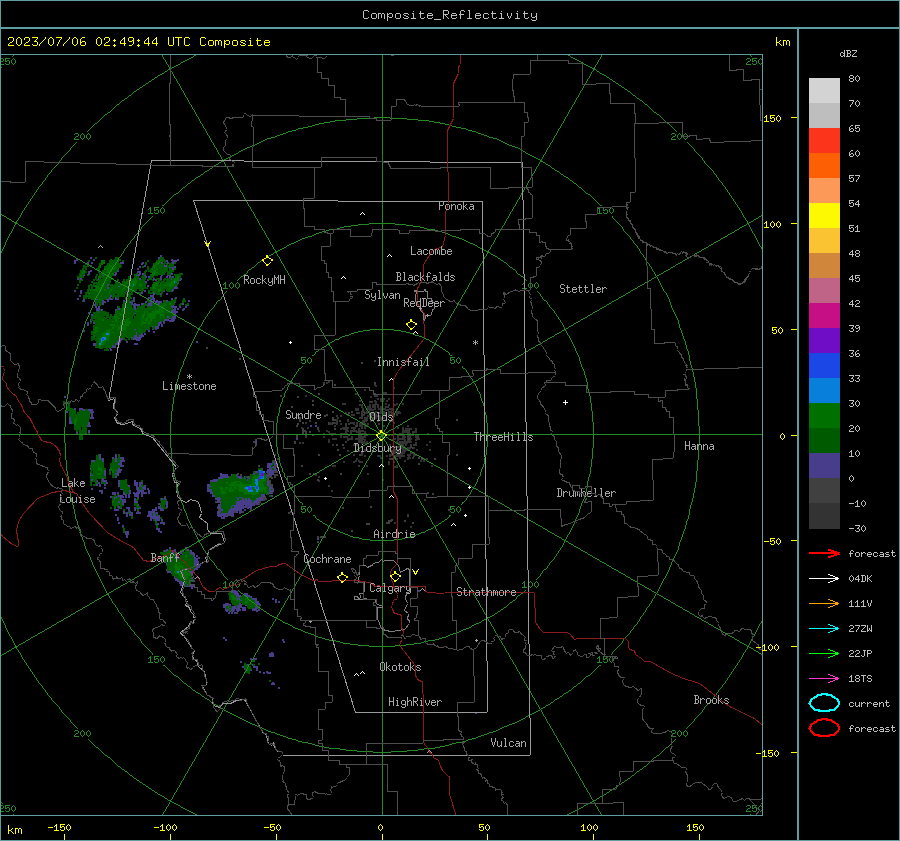Click the Drumheller label

tap(586, 493)
